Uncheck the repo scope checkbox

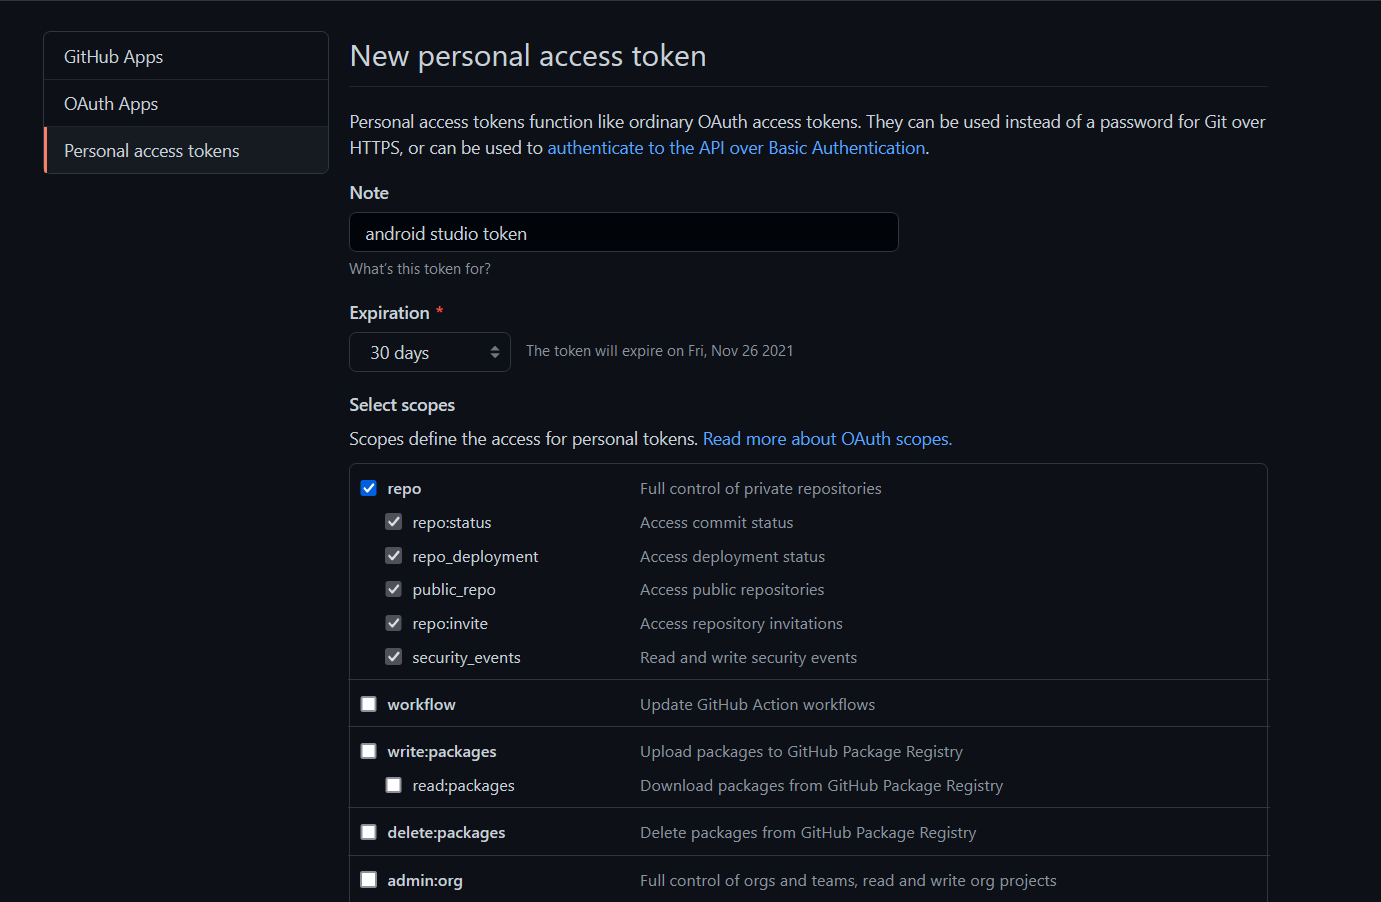(369, 488)
